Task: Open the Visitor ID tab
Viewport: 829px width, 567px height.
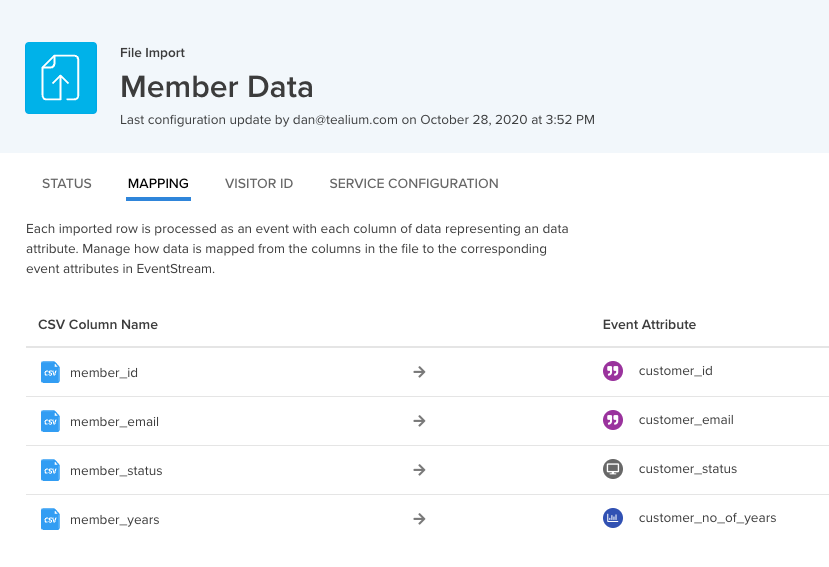Action: pyautogui.click(x=259, y=184)
